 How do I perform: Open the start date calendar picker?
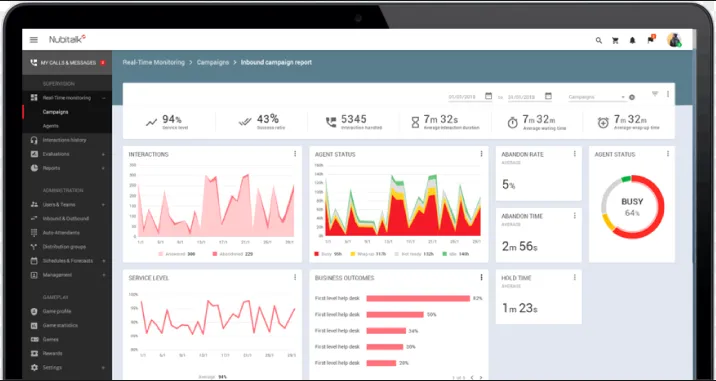489,96
